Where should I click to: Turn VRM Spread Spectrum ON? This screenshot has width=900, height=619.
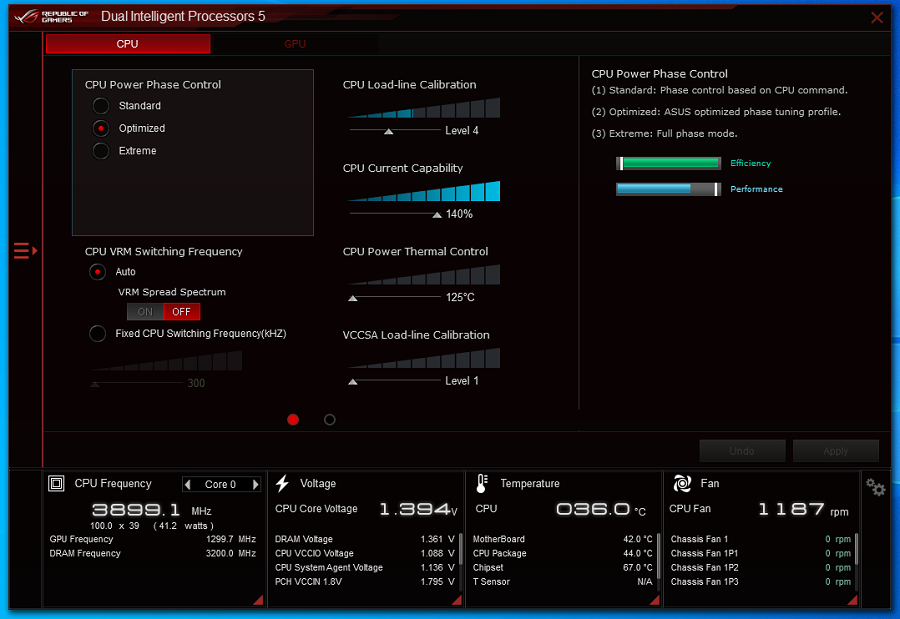click(145, 312)
